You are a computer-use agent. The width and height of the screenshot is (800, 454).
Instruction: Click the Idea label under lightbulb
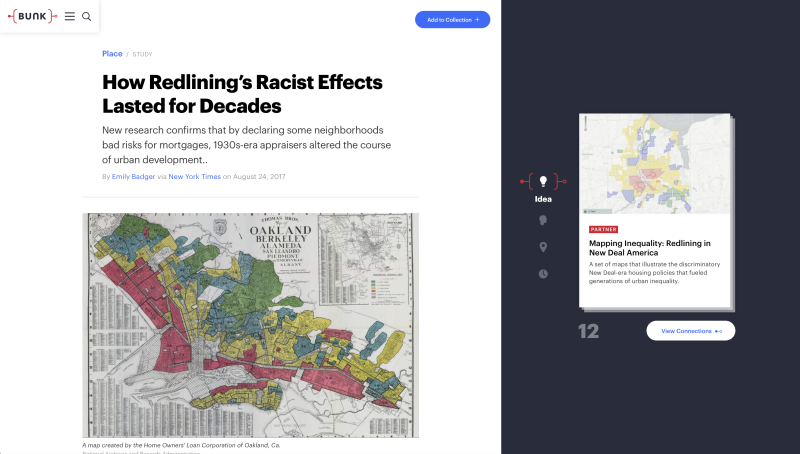tap(543, 199)
